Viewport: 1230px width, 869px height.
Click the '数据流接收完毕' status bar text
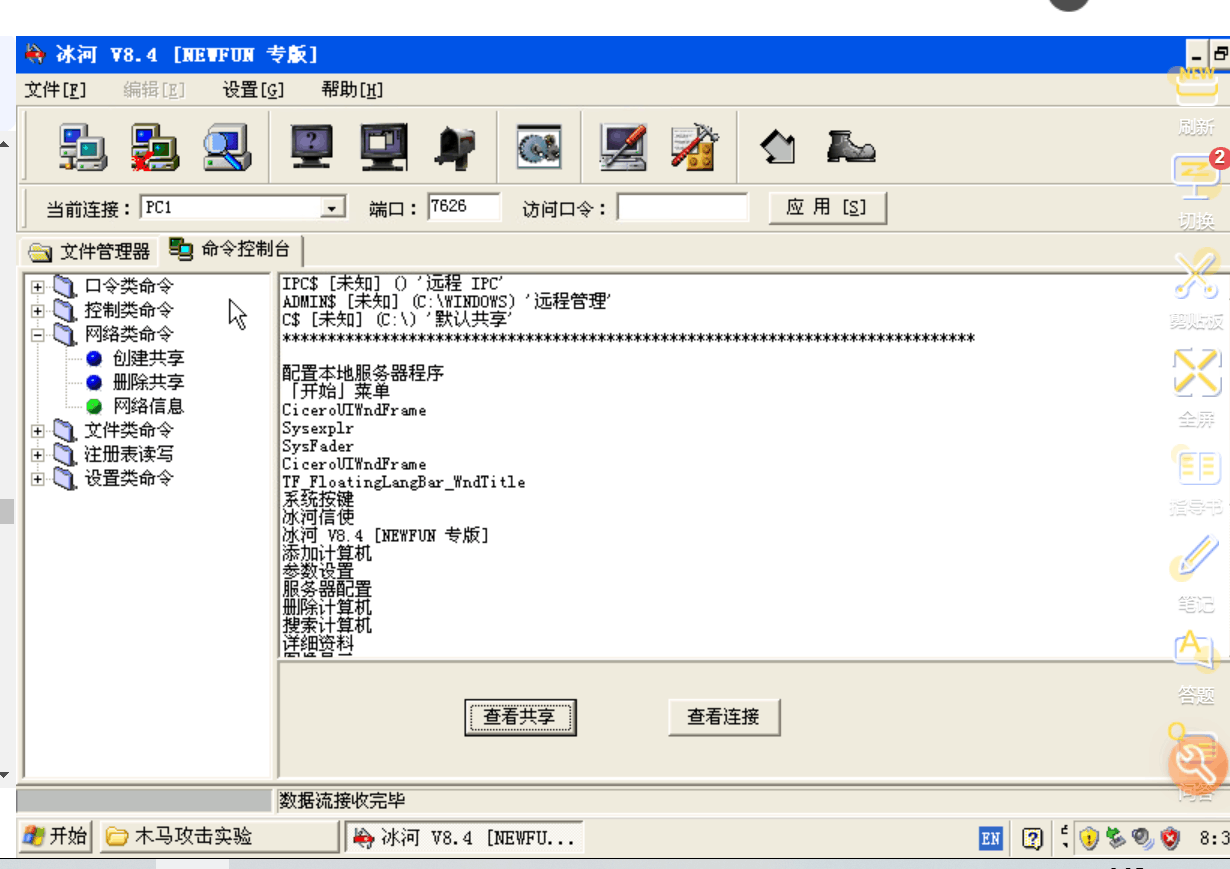[343, 801]
